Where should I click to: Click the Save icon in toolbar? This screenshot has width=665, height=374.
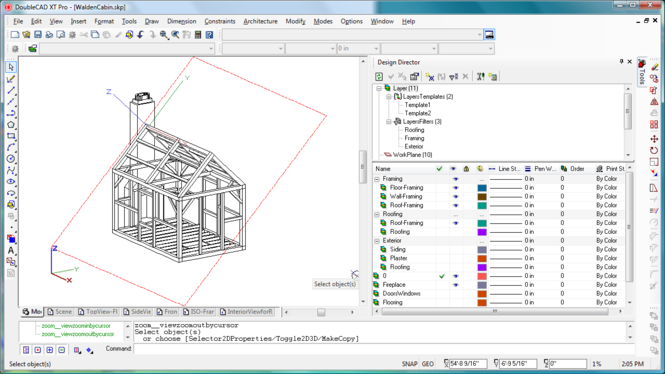click(x=38, y=35)
